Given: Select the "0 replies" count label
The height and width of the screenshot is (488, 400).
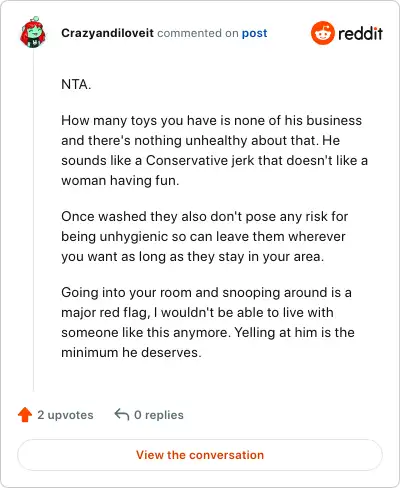Looking at the screenshot, I should (159, 415).
